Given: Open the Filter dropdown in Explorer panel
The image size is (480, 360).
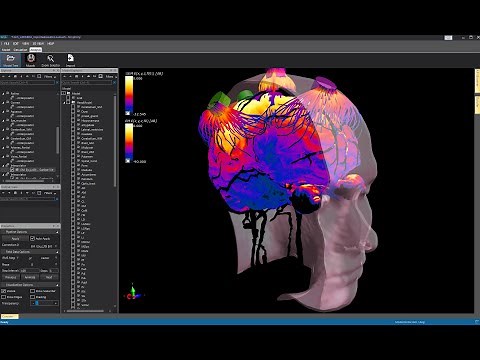Looking at the screenshot, I should (x=50, y=77).
